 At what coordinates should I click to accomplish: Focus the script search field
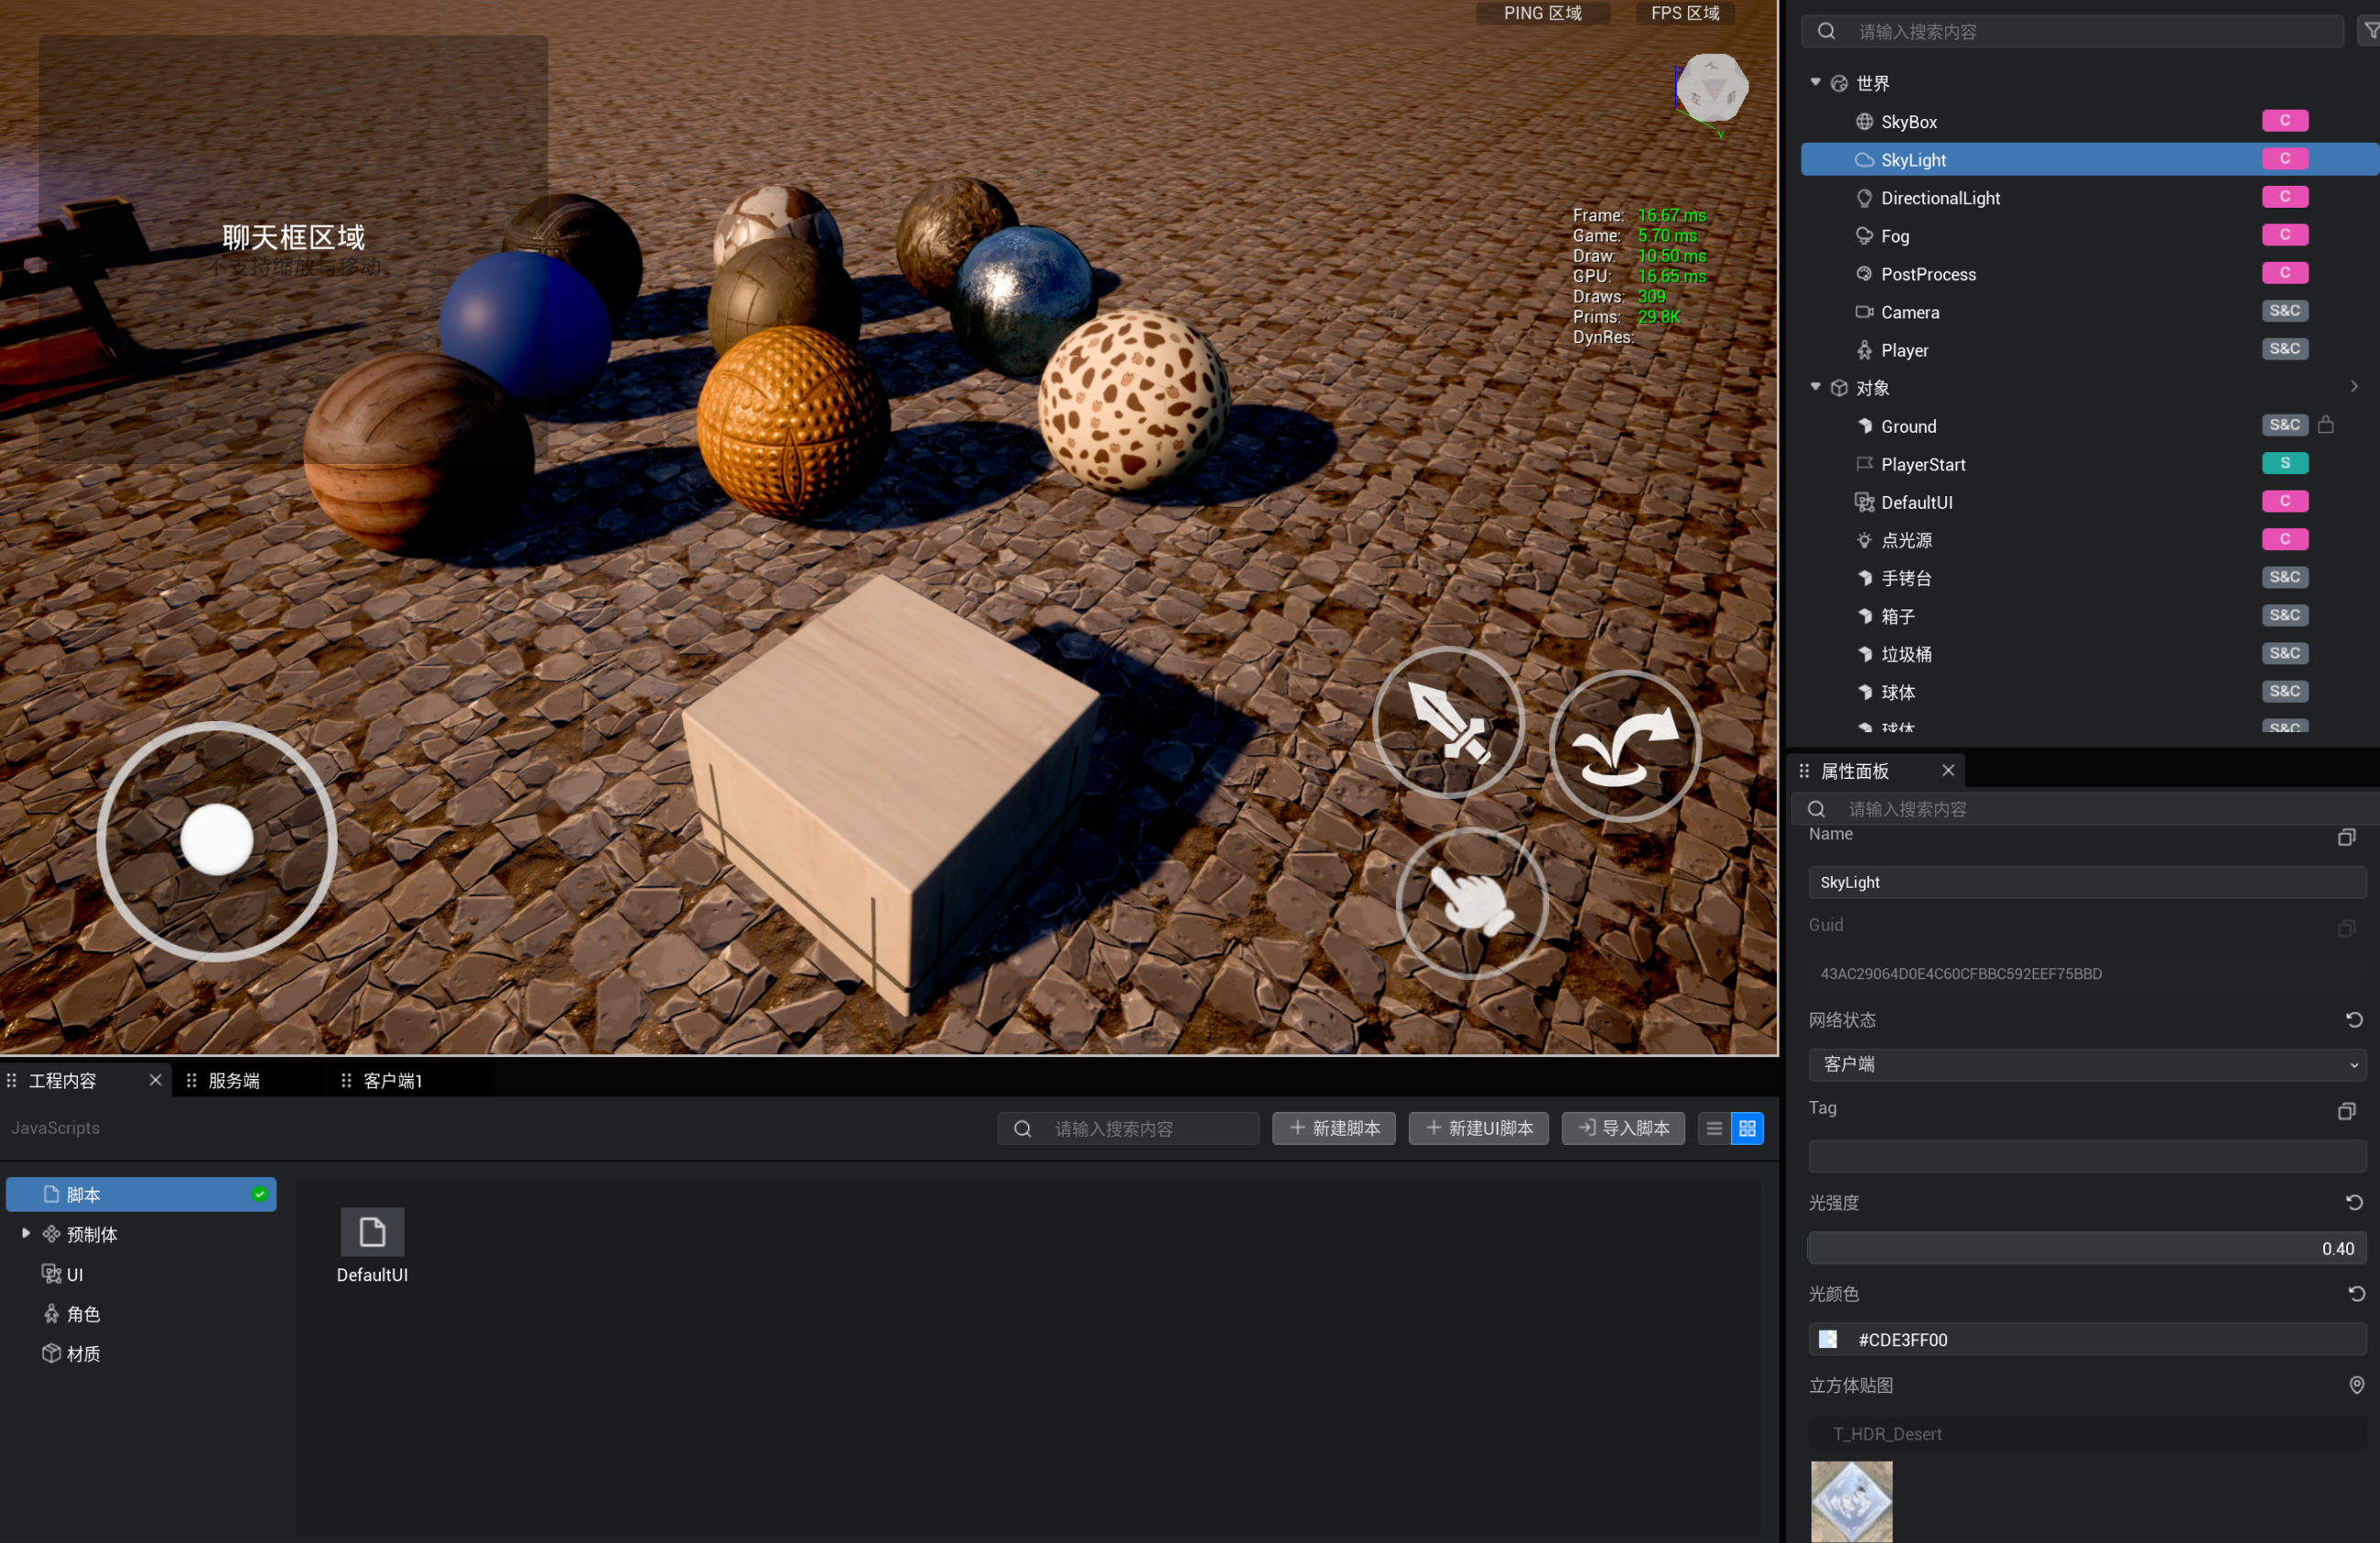[1128, 1129]
